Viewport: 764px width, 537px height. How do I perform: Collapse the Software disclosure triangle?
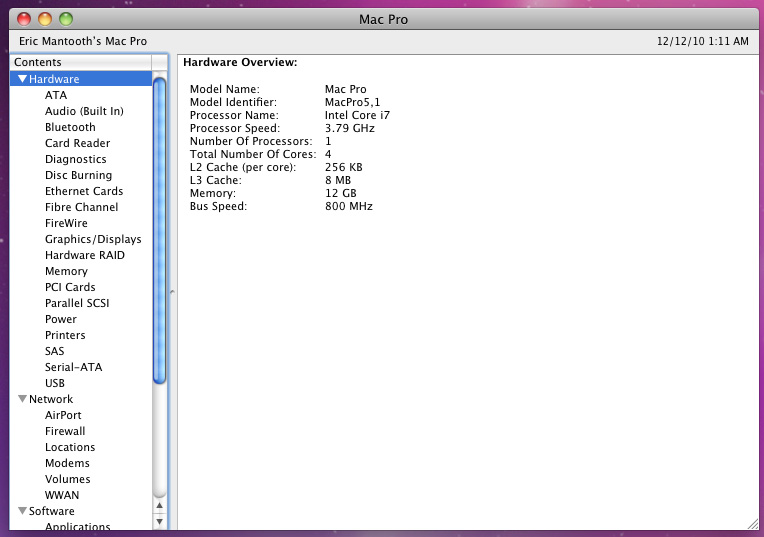pos(22,511)
